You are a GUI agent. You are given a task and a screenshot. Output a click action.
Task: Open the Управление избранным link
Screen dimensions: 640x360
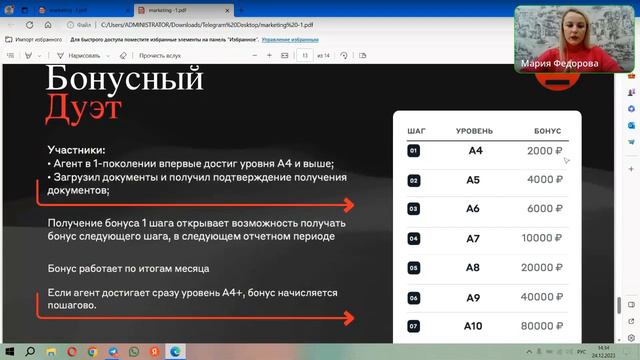click(290, 40)
